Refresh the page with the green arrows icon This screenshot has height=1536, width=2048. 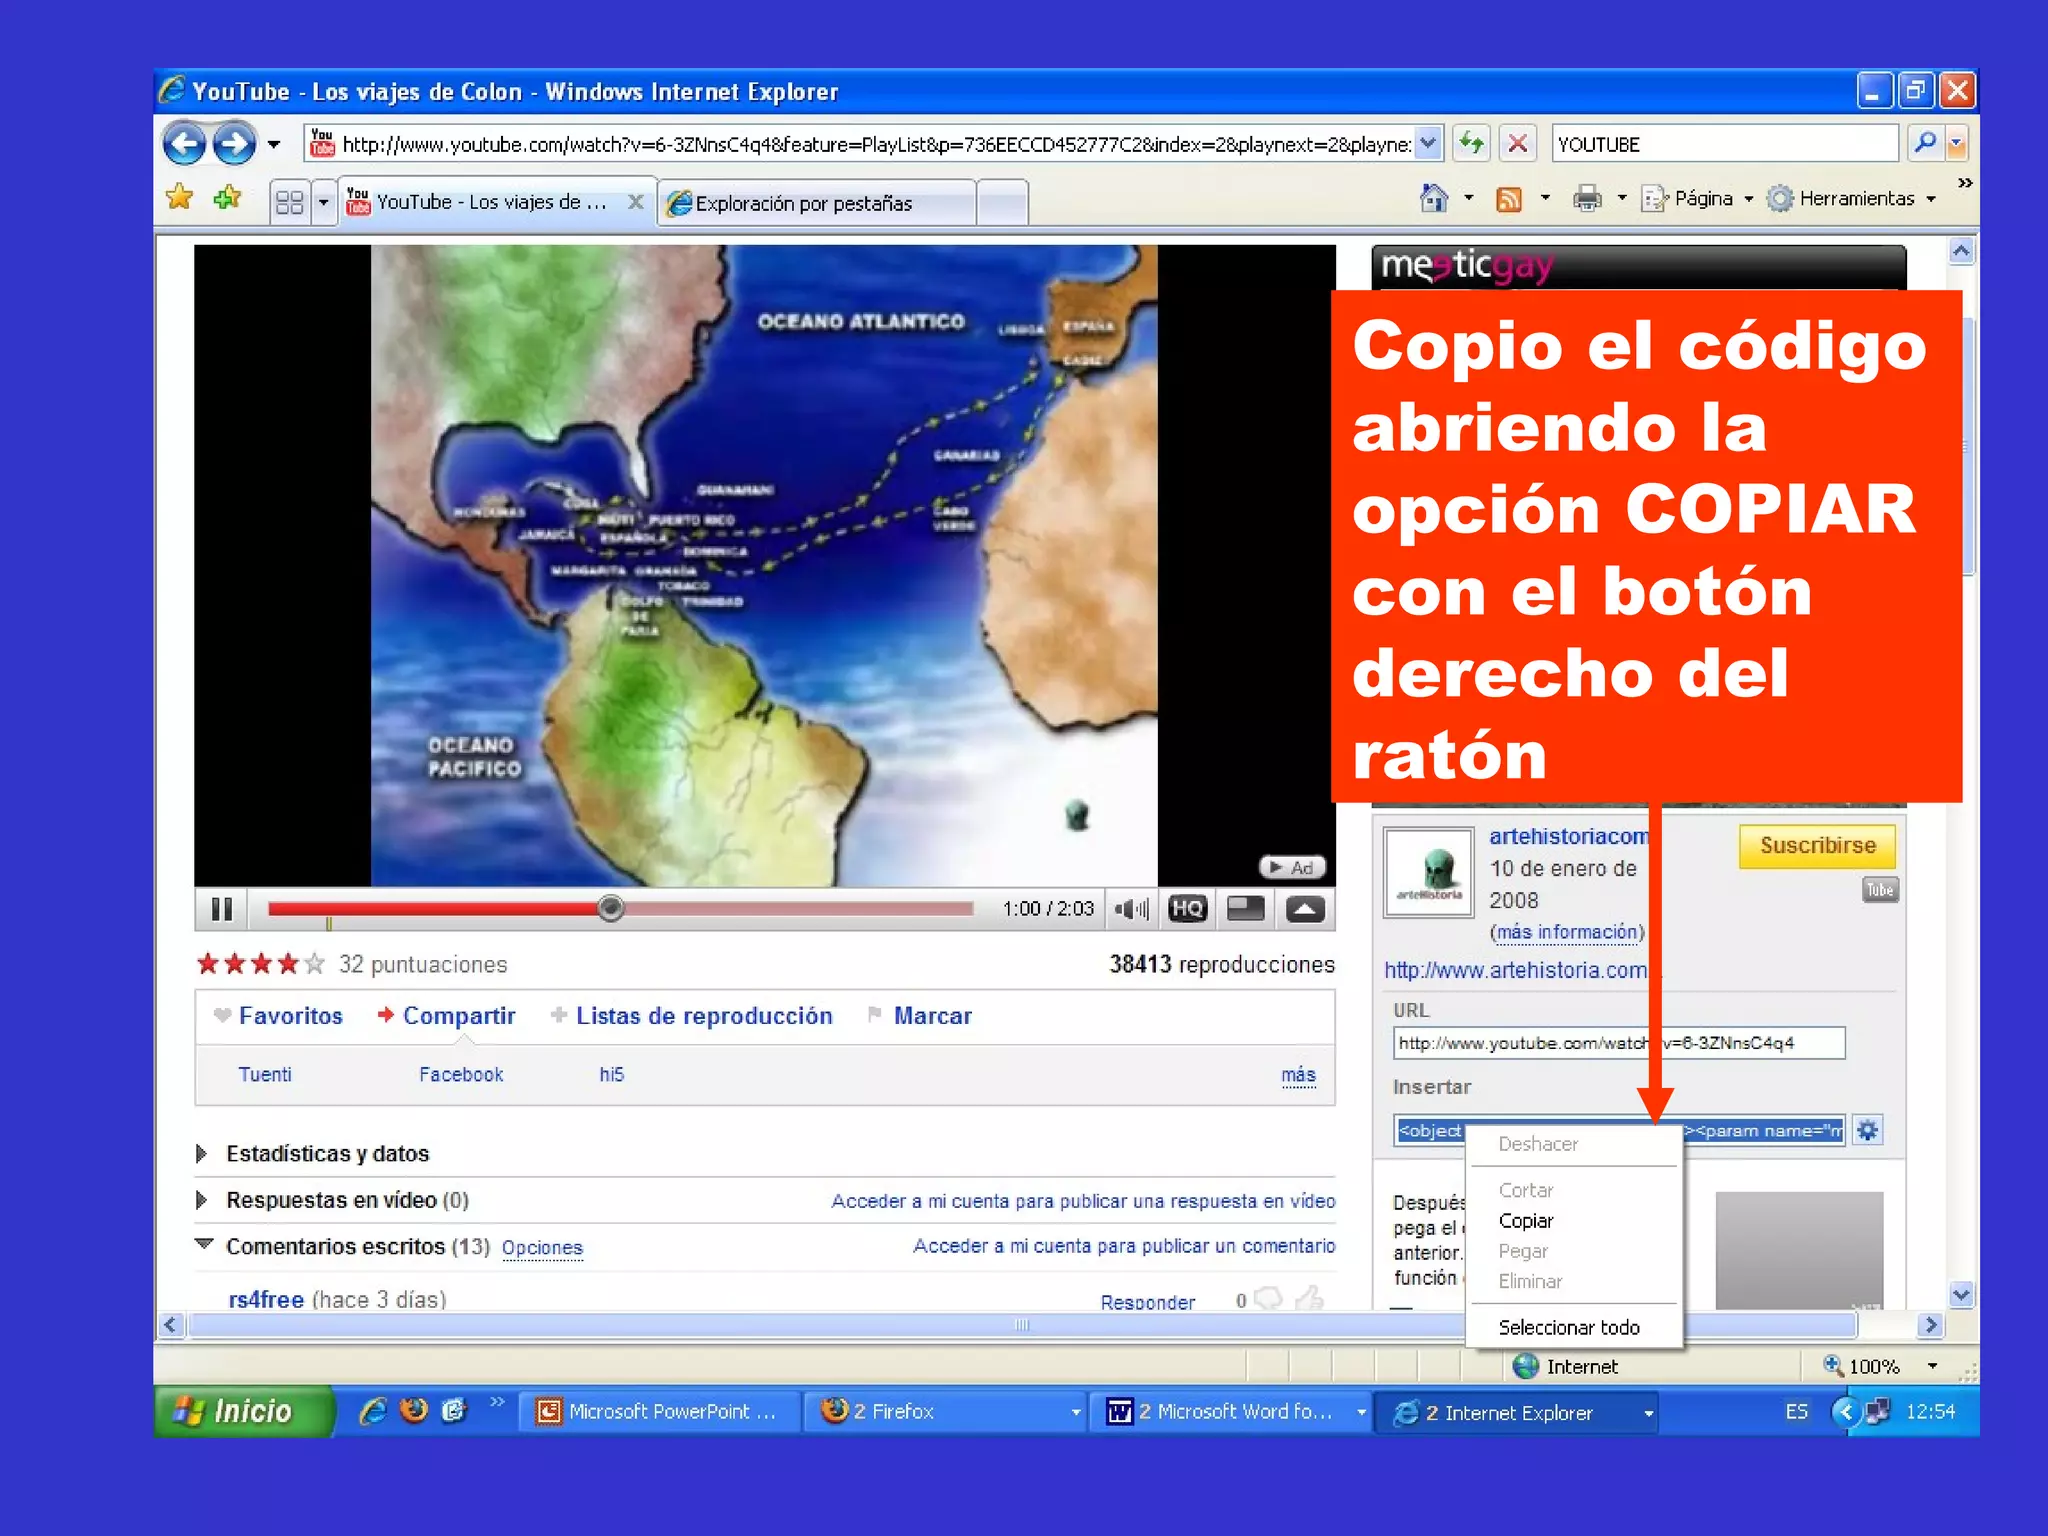[x=1471, y=143]
